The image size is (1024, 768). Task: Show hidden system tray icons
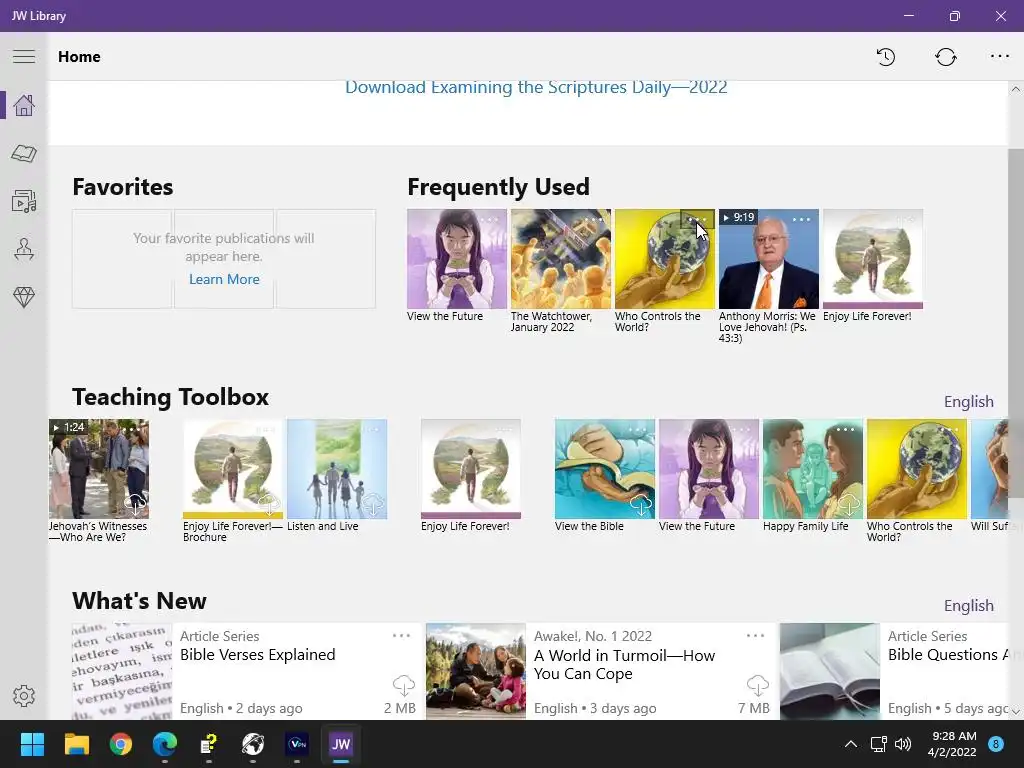(851, 744)
